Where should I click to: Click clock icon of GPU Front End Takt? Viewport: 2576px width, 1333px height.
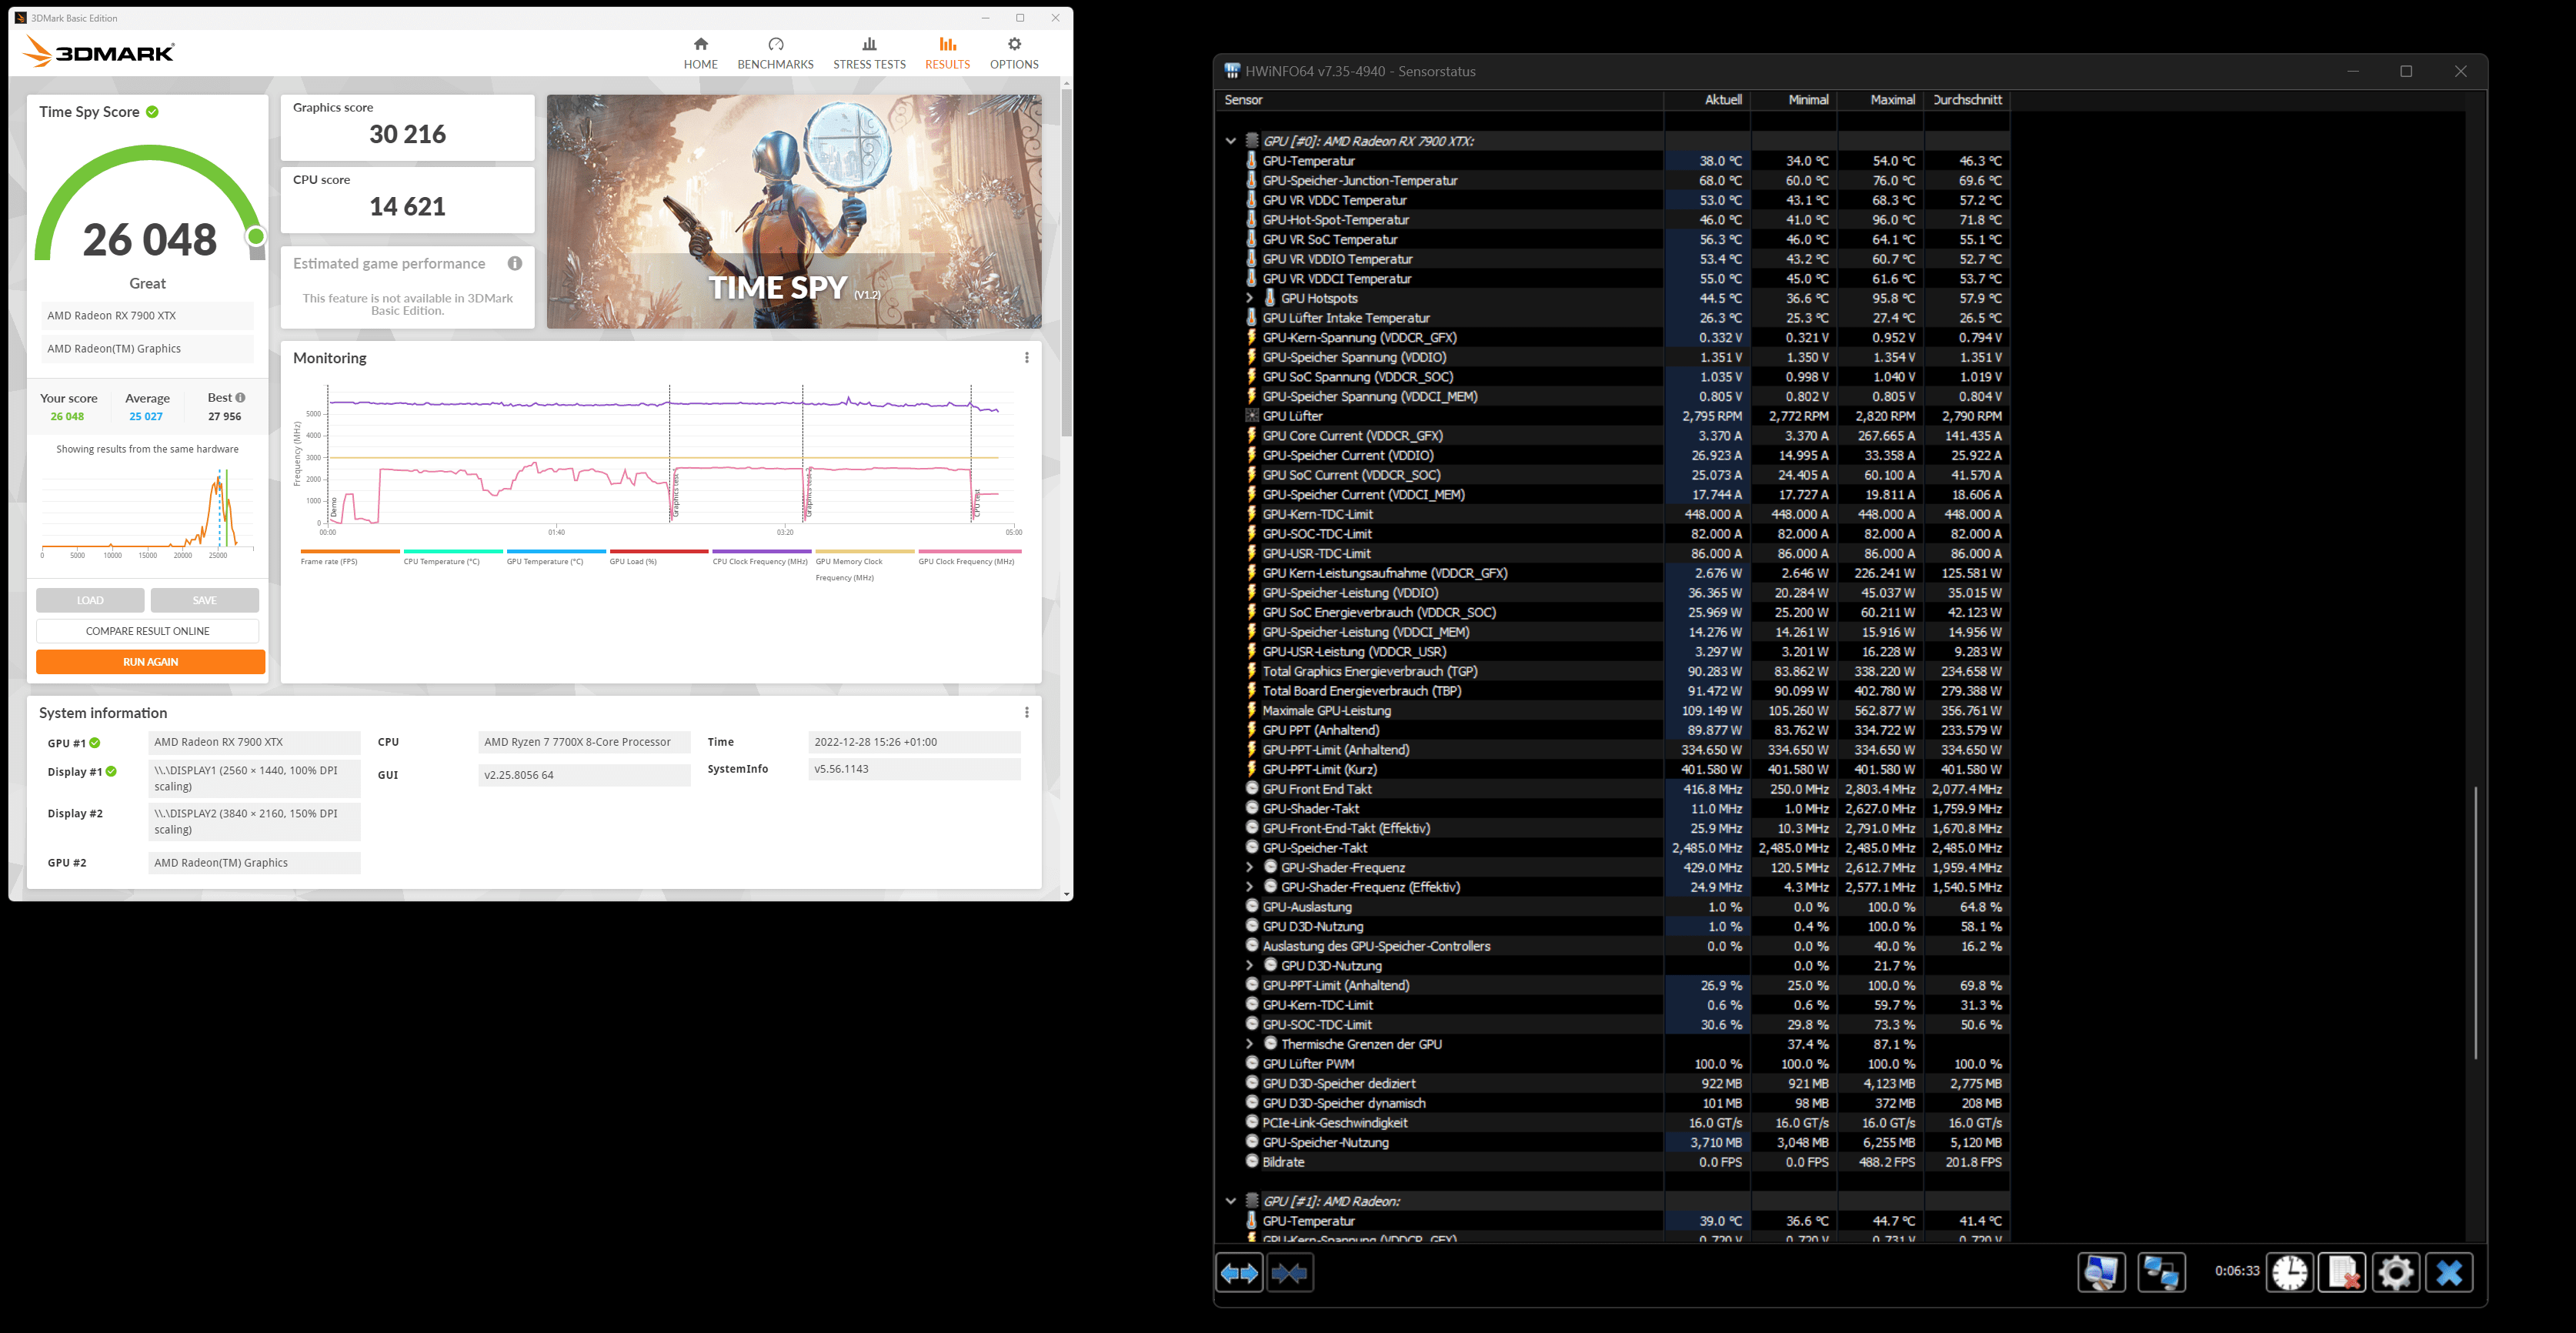(x=1251, y=789)
